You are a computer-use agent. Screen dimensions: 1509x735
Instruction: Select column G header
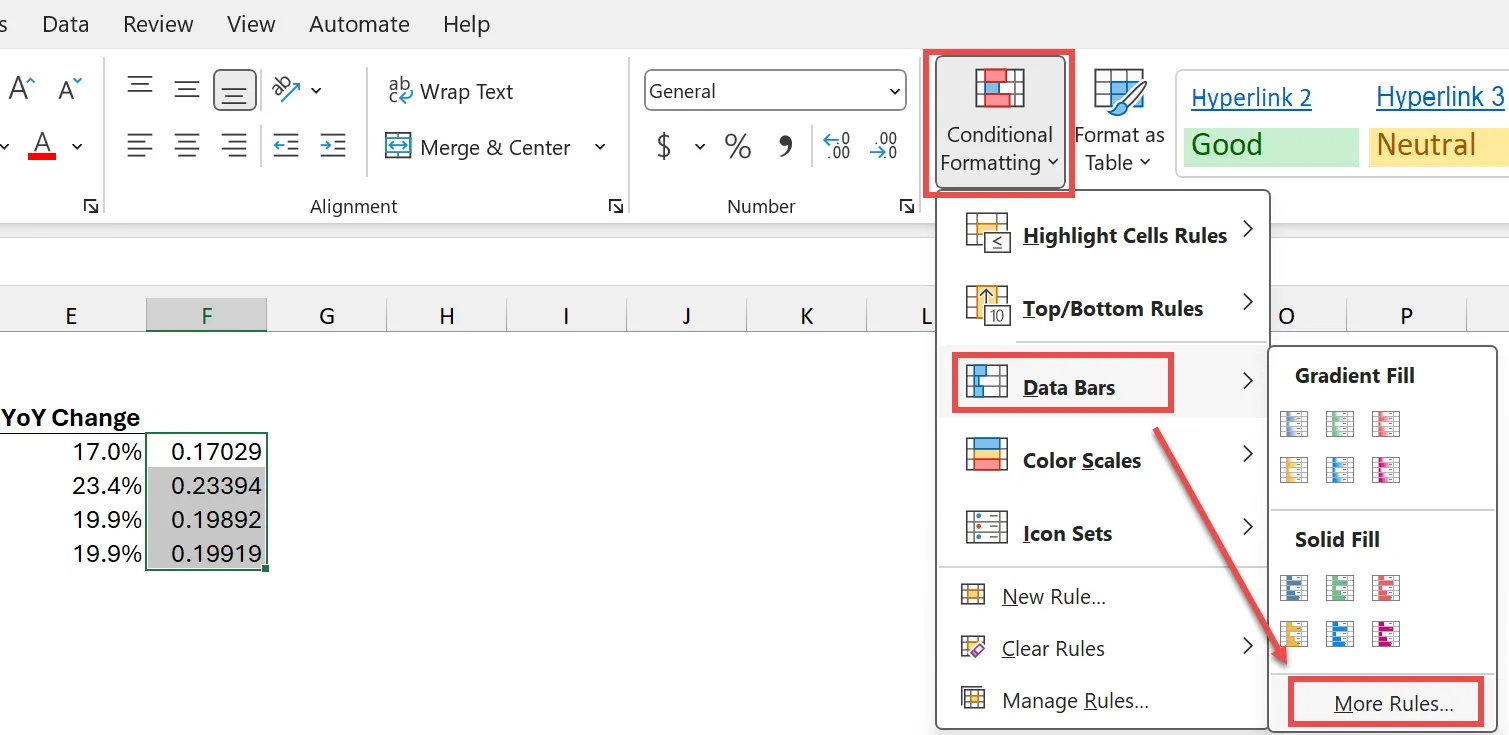pyautogui.click(x=326, y=316)
